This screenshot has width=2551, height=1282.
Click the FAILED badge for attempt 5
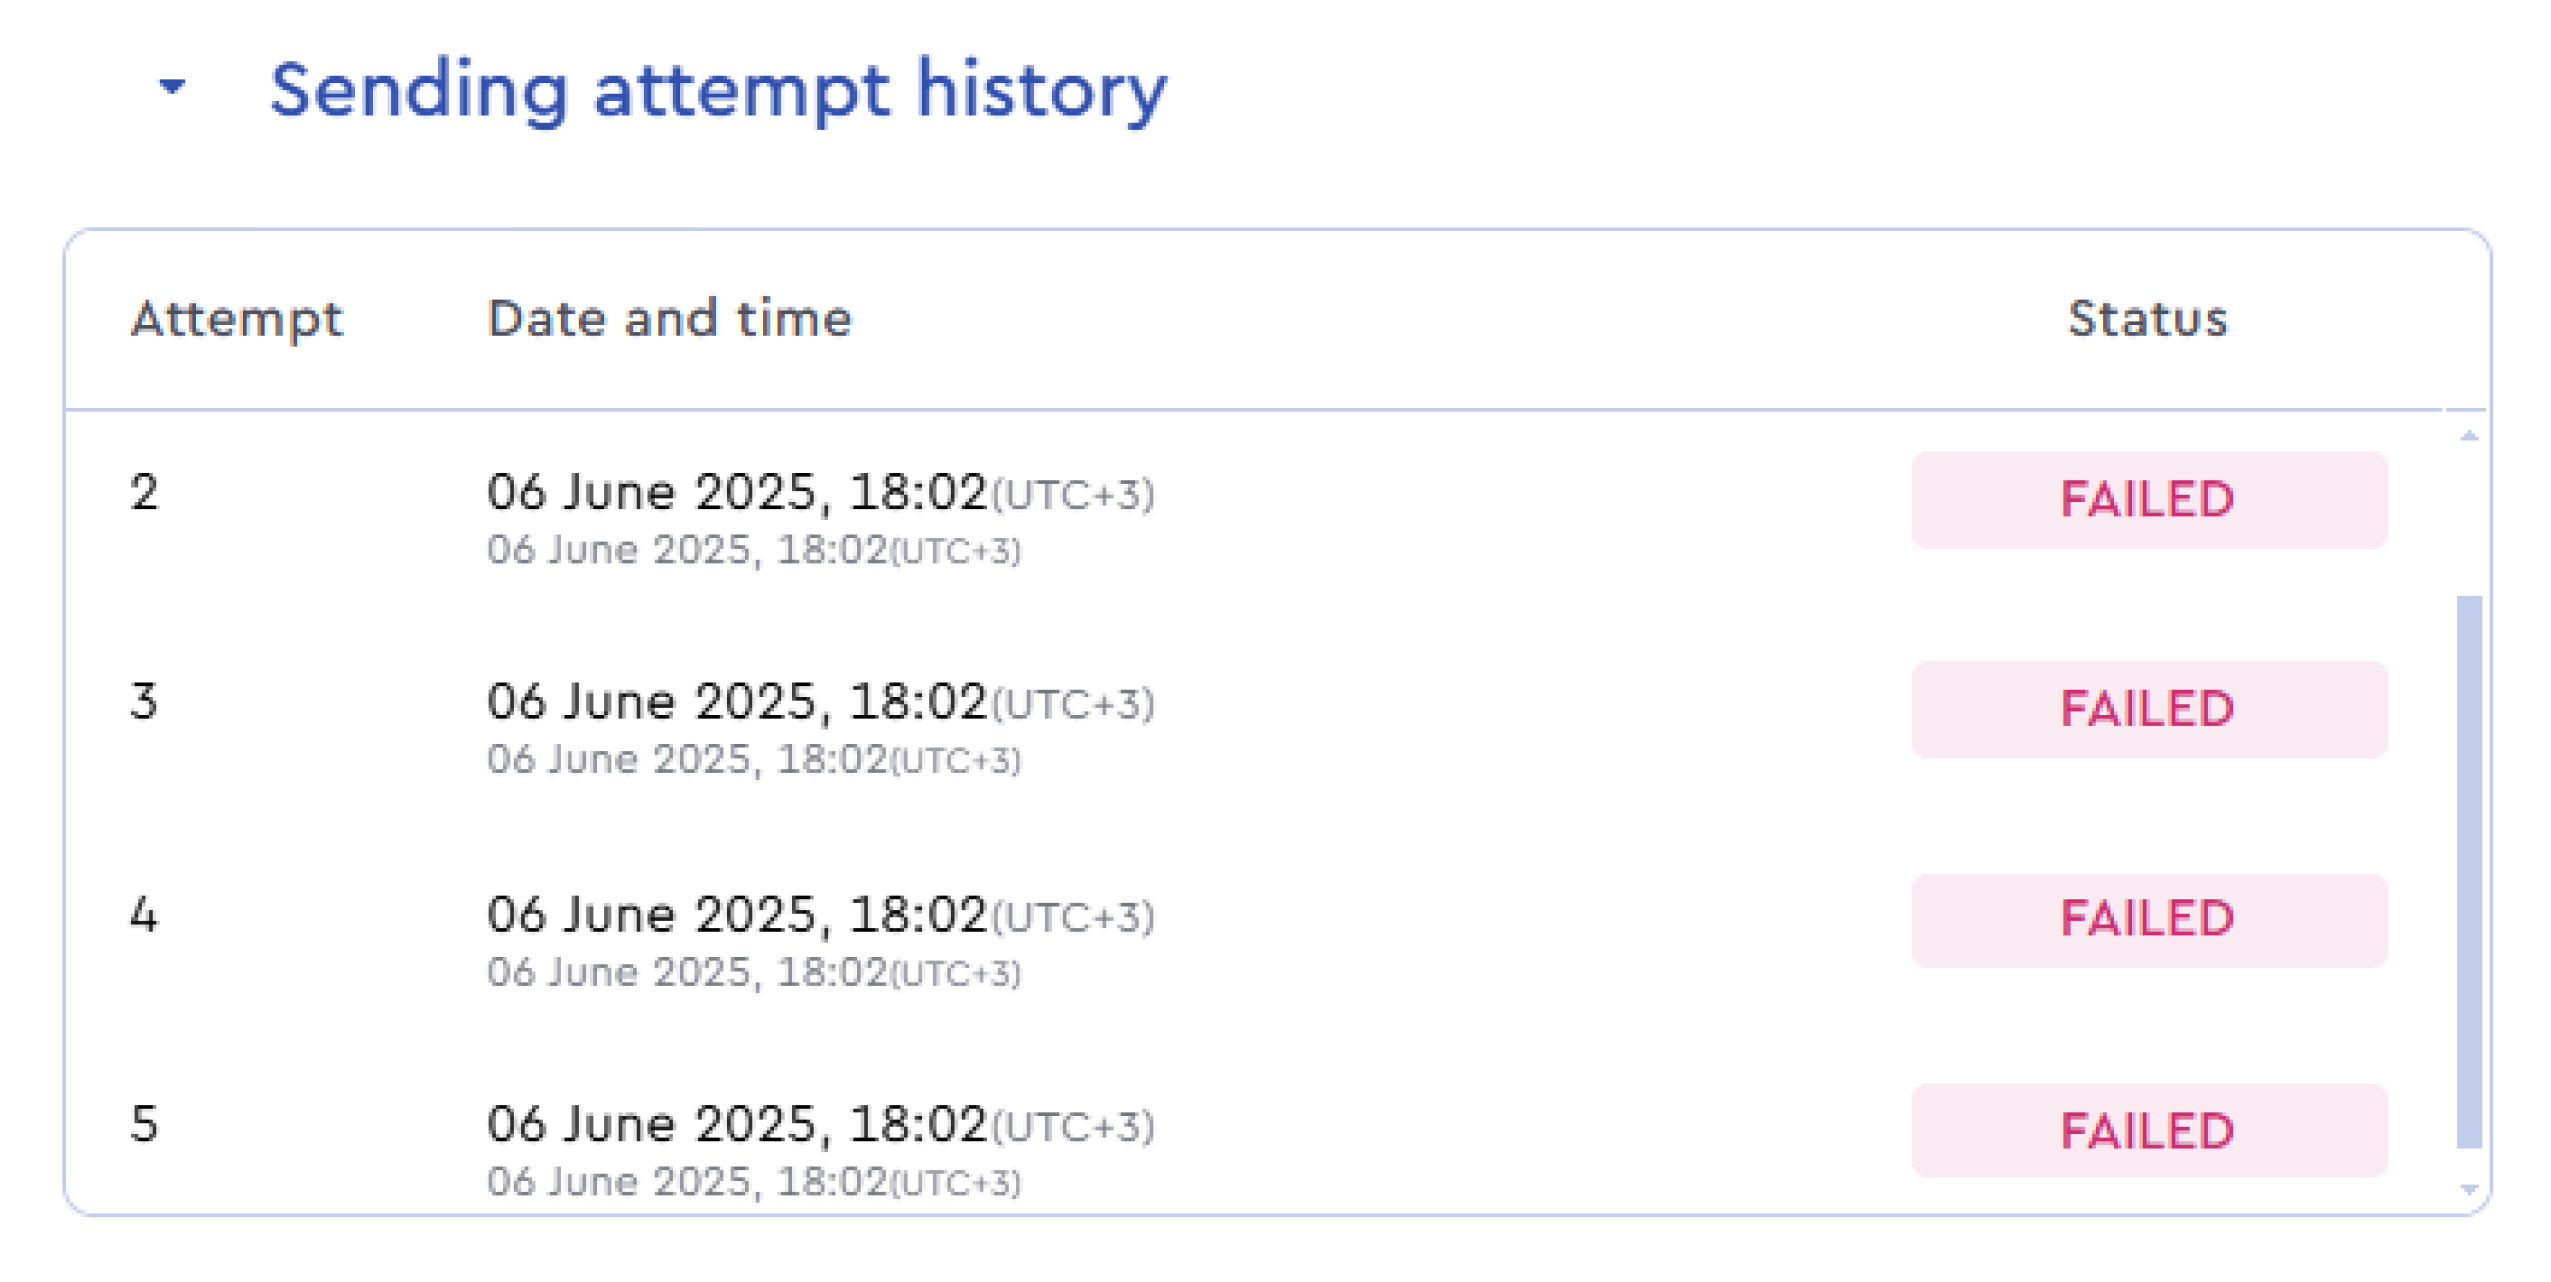coord(2148,1131)
